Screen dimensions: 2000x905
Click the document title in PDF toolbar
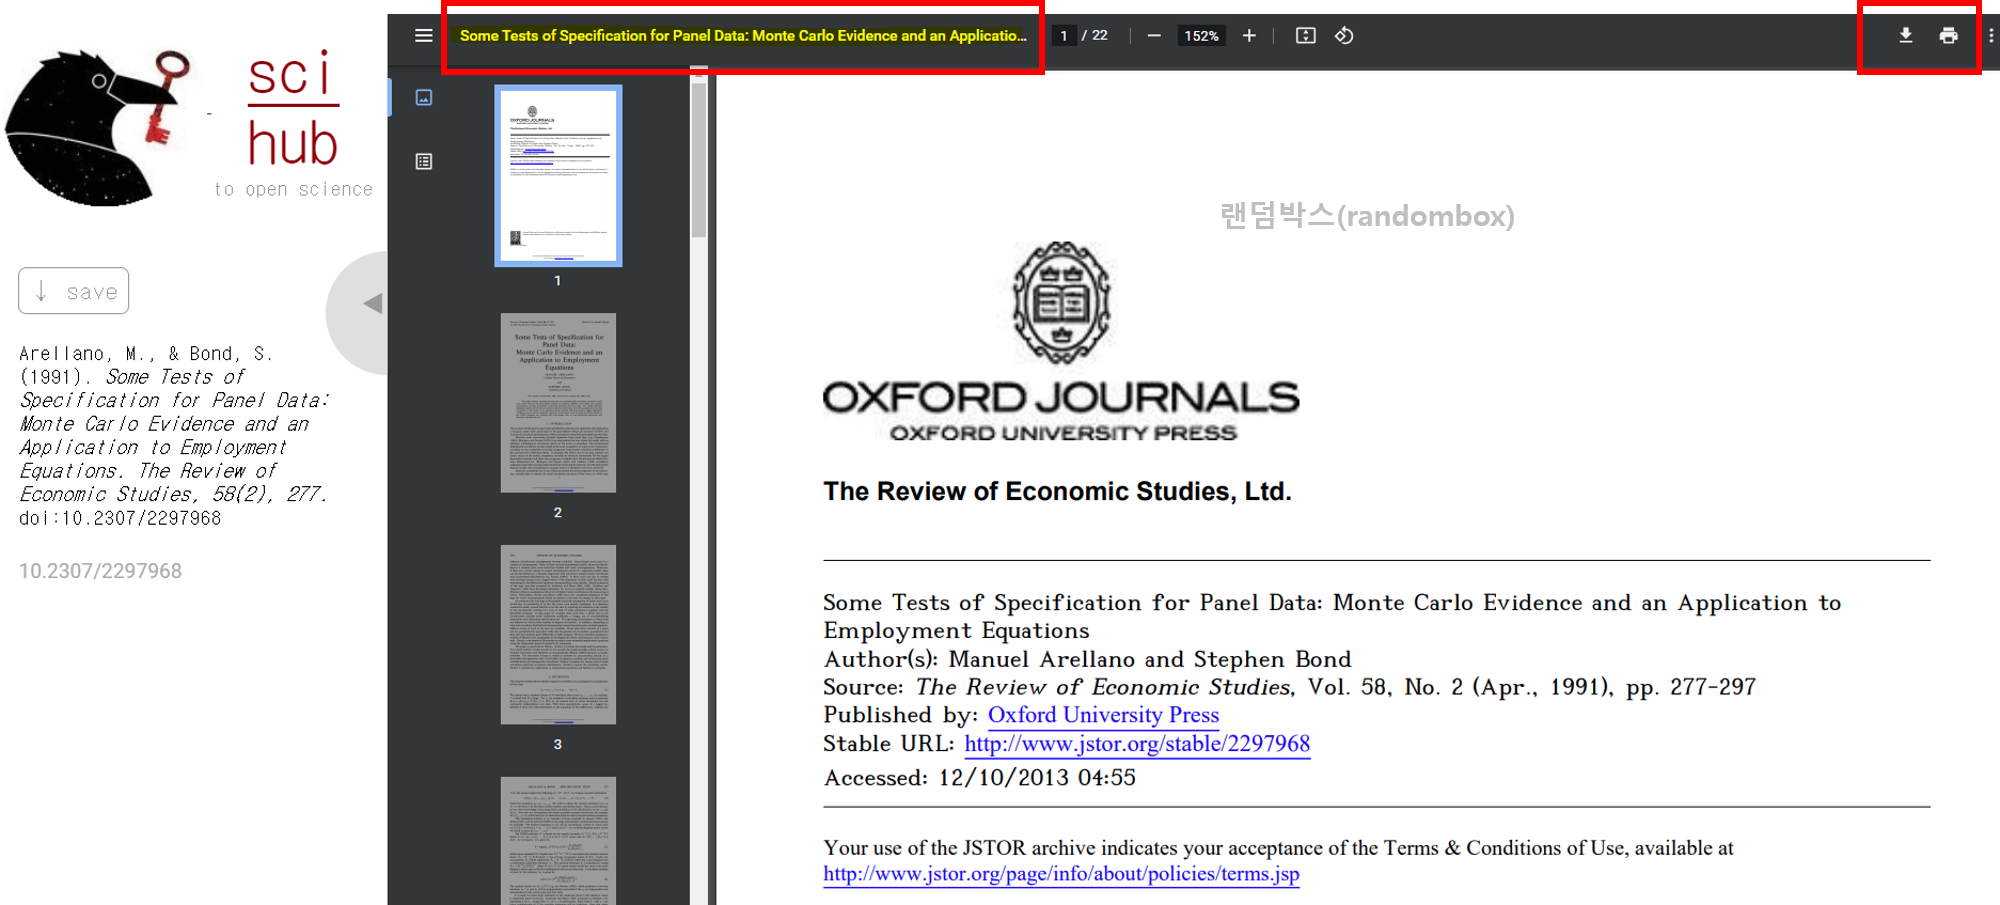[x=743, y=36]
